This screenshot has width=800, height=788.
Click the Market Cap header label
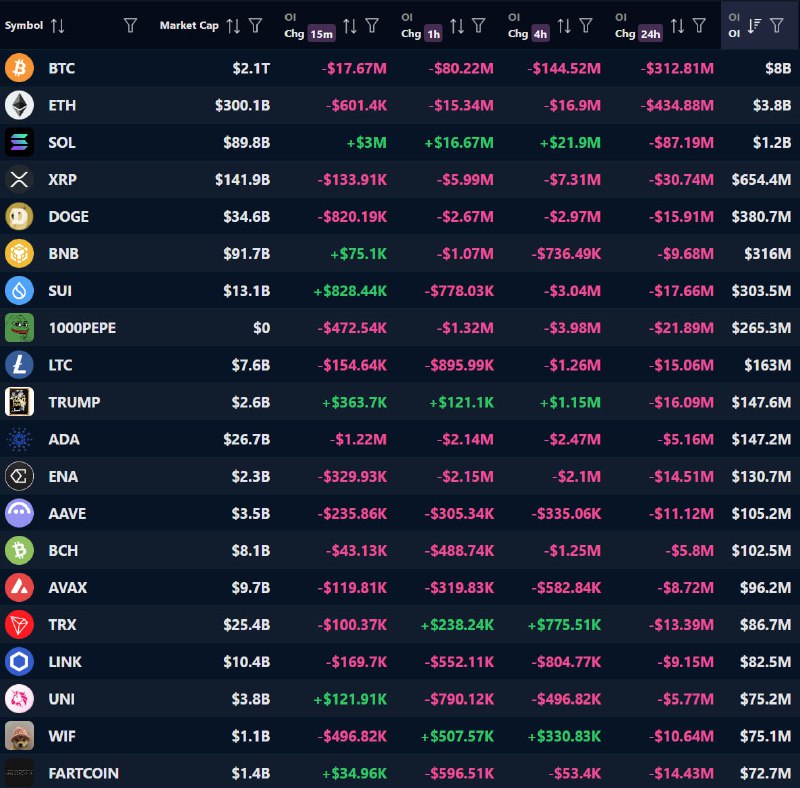click(x=189, y=25)
